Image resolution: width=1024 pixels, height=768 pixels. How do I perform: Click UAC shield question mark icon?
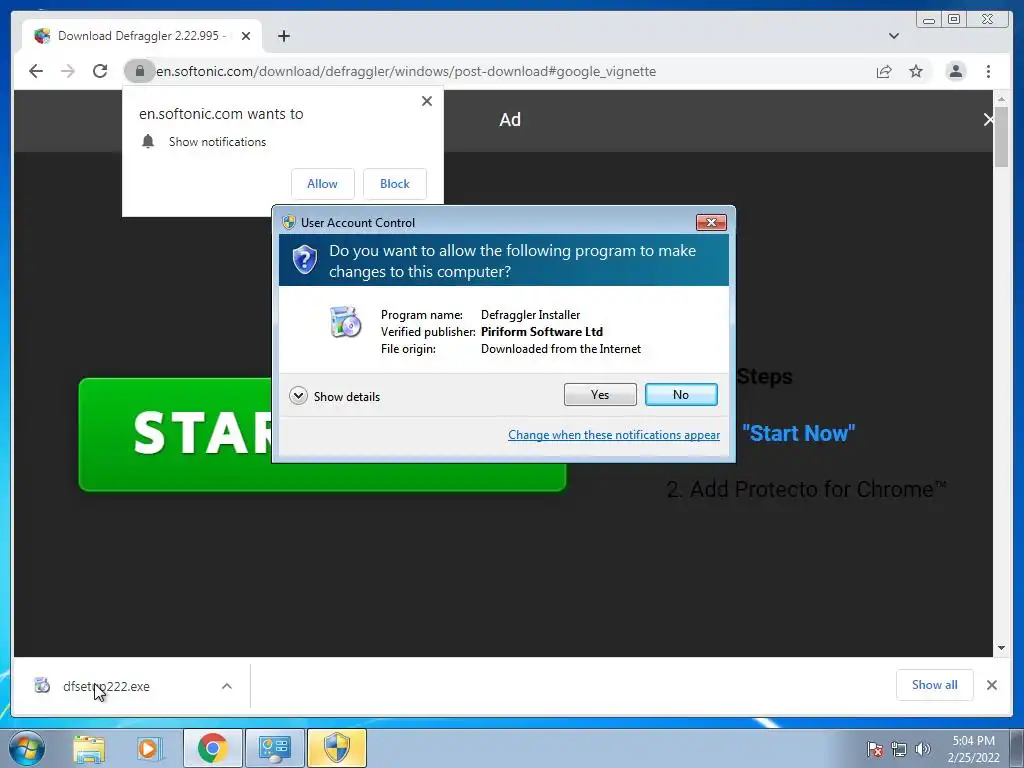click(304, 260)
